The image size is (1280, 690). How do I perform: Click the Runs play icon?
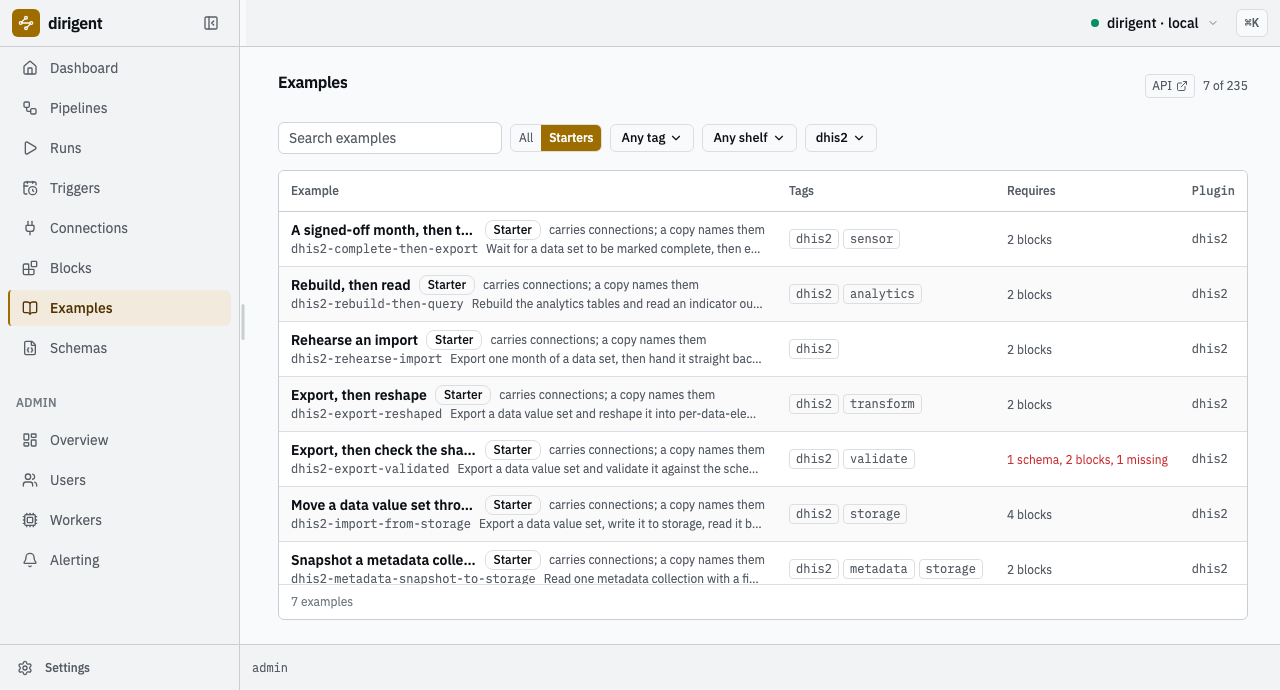point(30,148)
